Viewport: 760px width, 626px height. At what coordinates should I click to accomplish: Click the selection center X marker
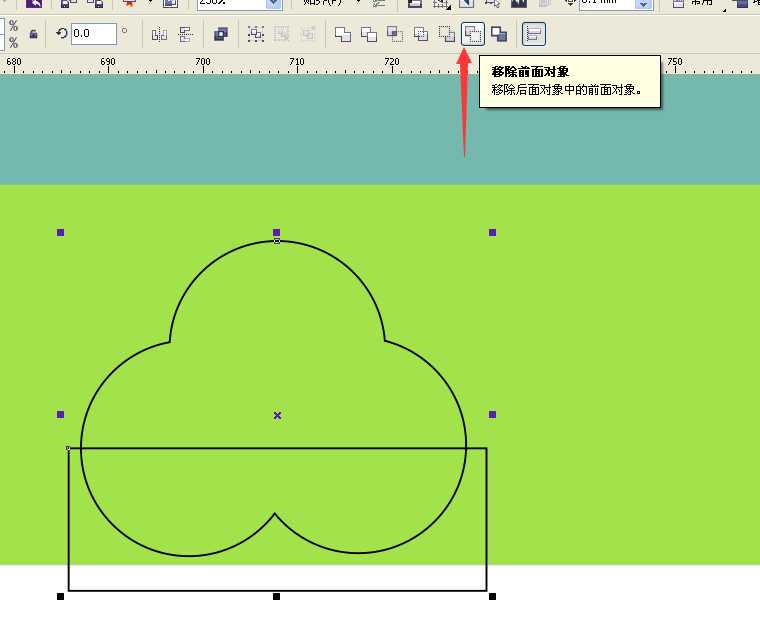point(277,415)
